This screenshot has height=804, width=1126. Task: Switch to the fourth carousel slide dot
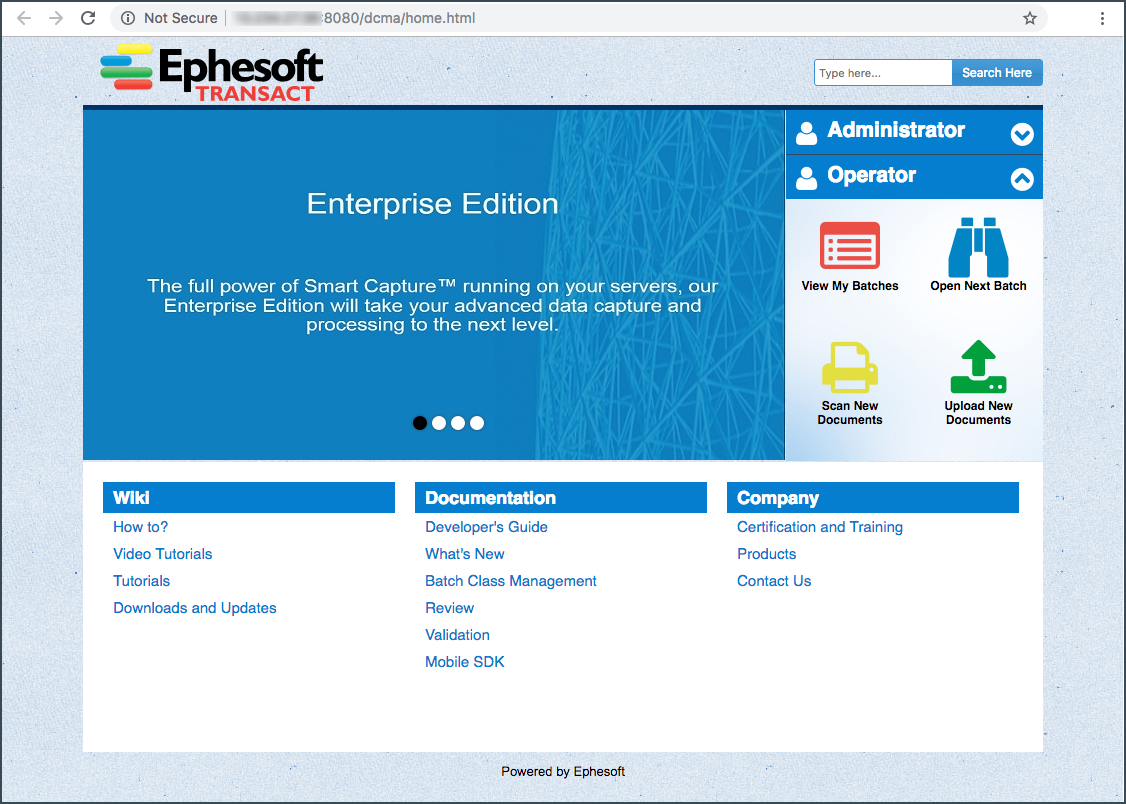pyautogui.click(x=477, y=423)
